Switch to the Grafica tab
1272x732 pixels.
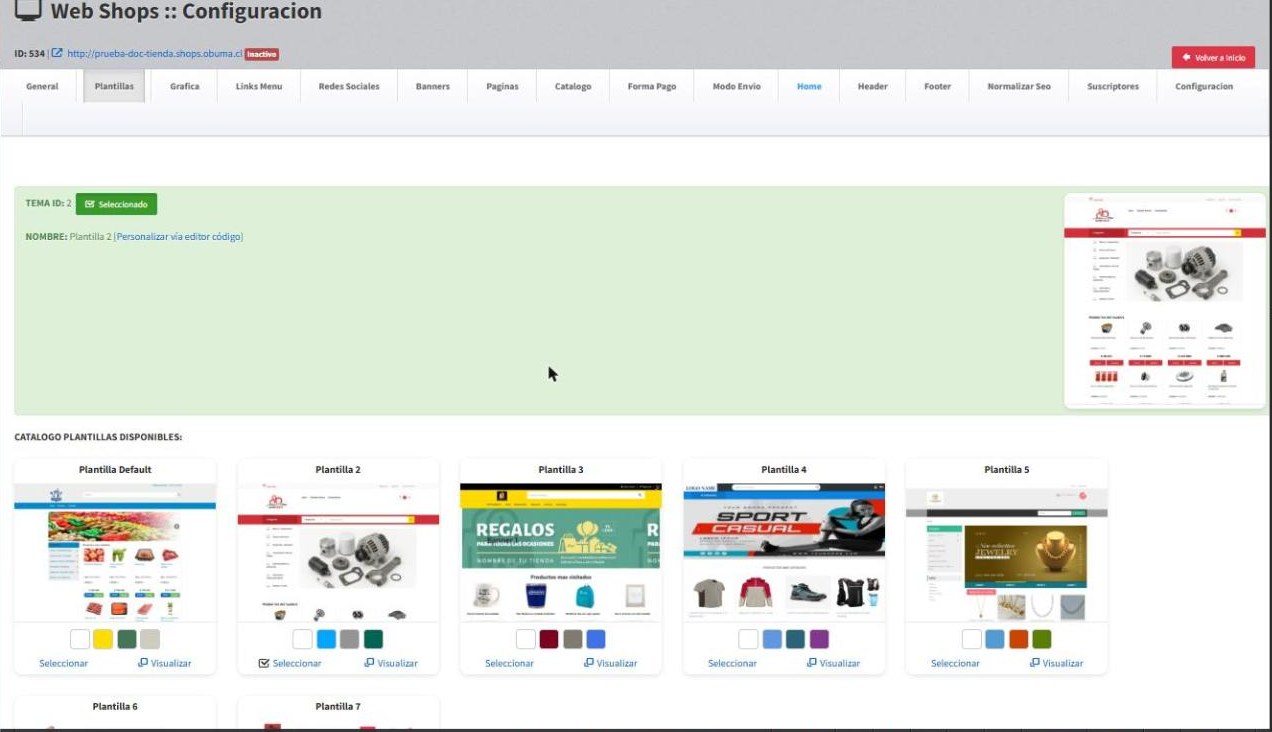click(x=185, y=86)
